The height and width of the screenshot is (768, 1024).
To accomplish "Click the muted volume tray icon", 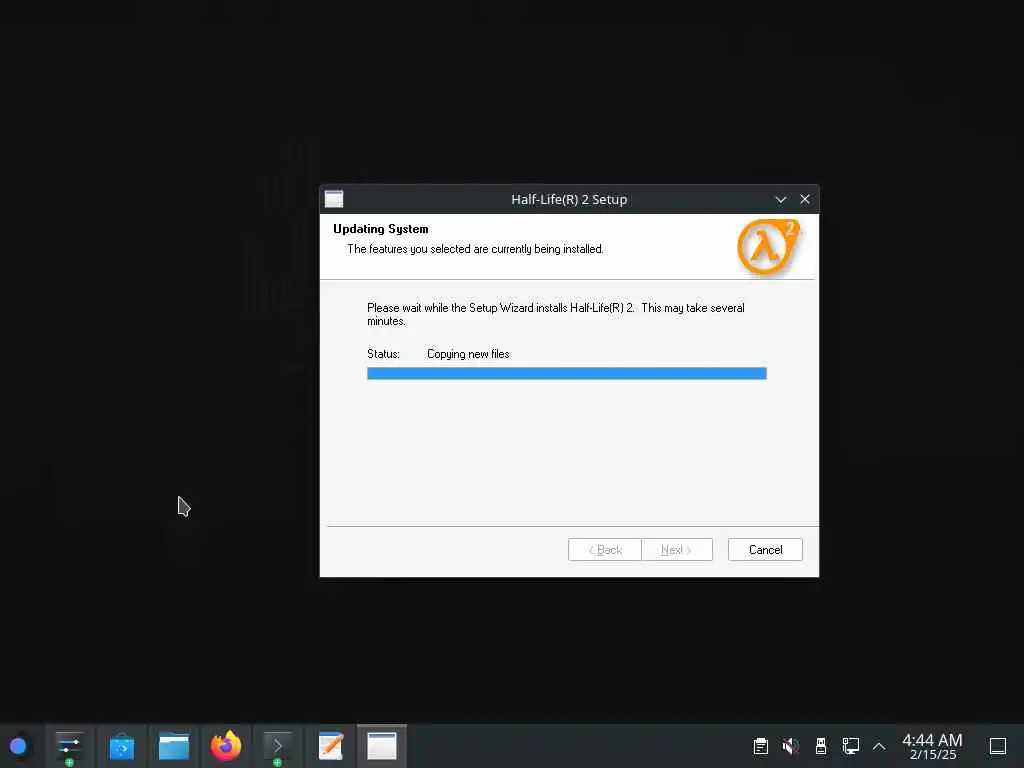I will [x=790, y=746].
